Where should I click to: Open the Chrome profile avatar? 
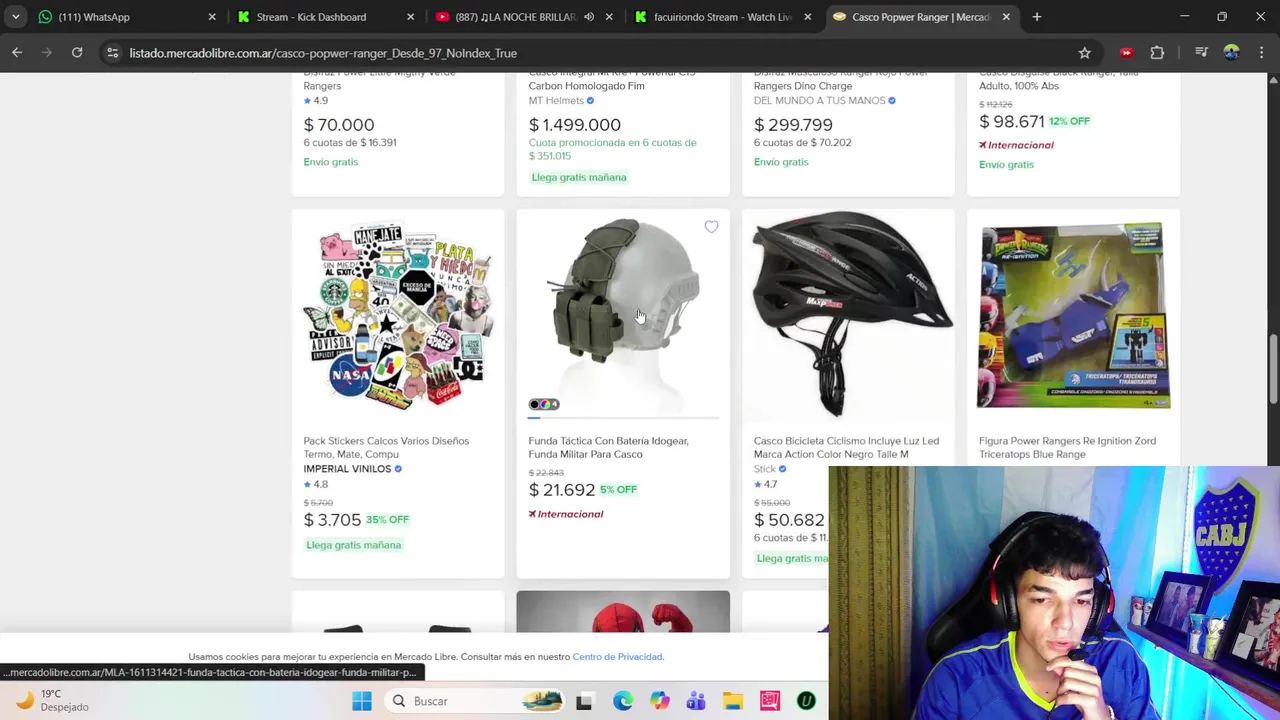pyautogui.click(x=1231, y=53)
